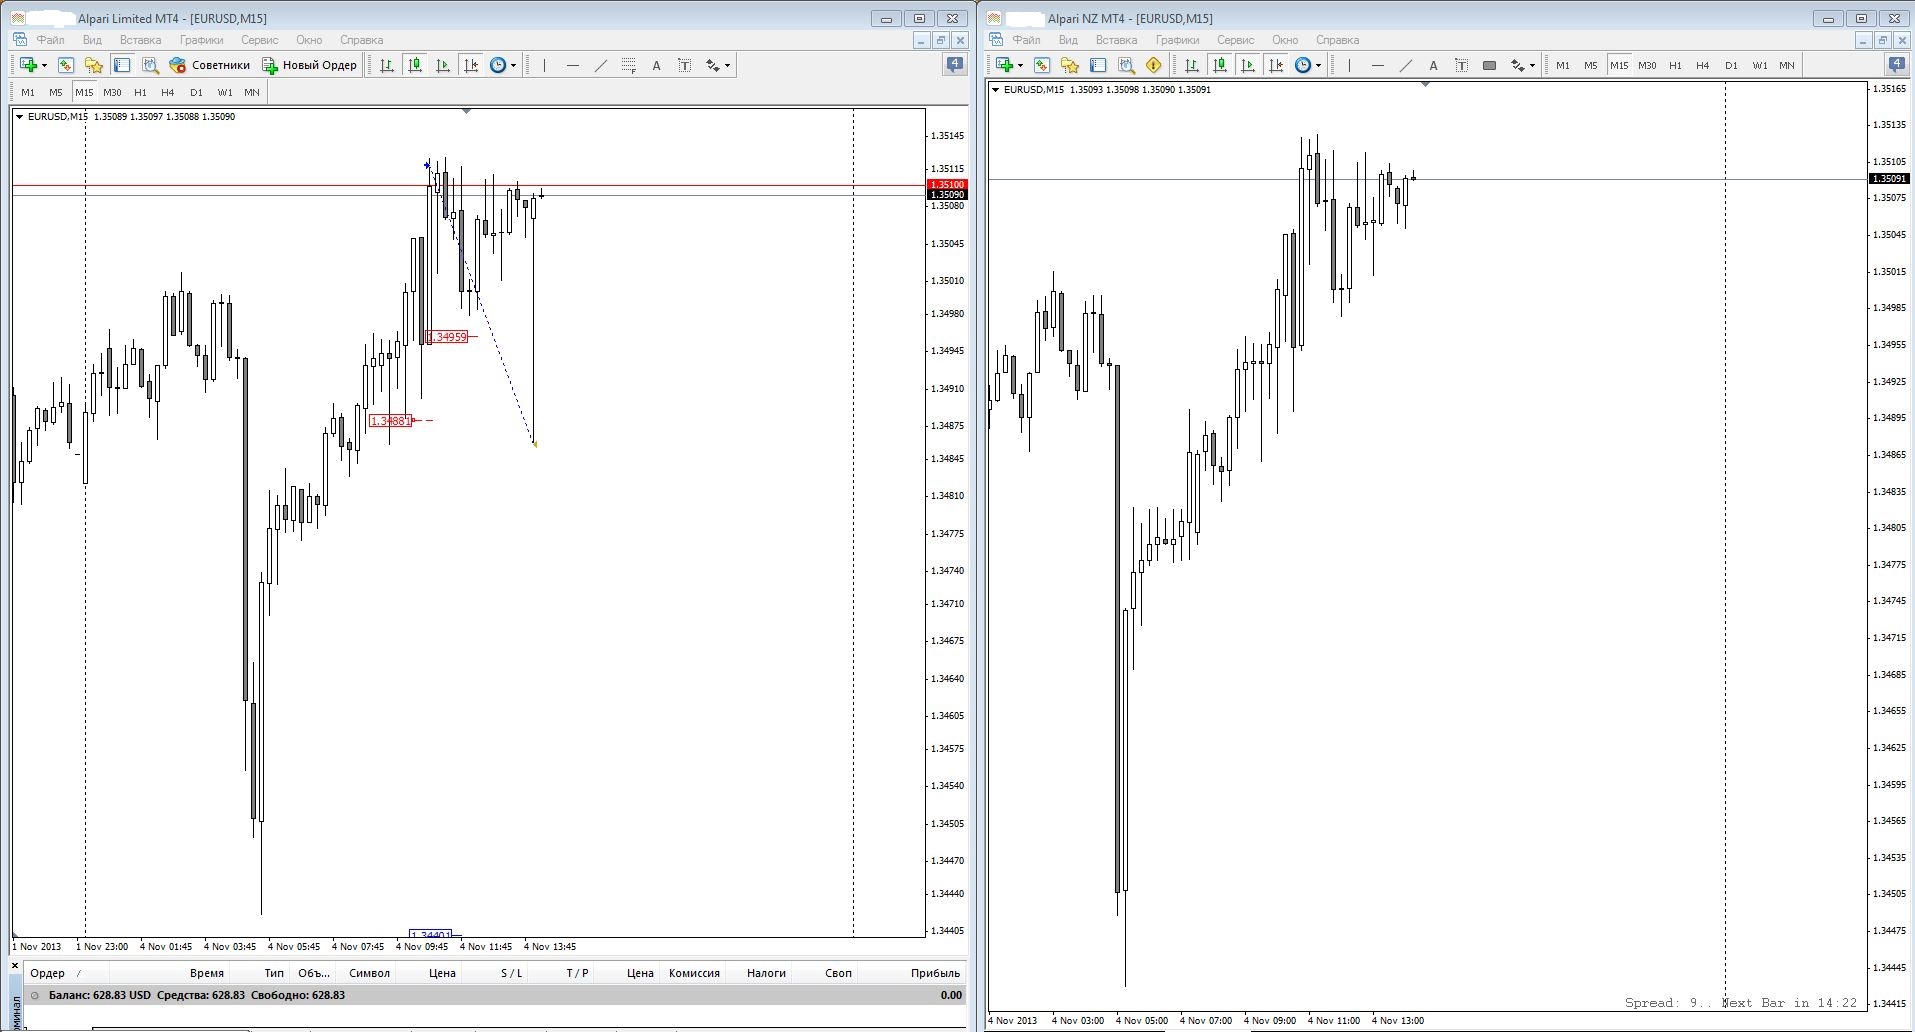Toggle candlestick chart mode in Alpari Limited
1915x1032 pixels.
[x=415, y=65]
